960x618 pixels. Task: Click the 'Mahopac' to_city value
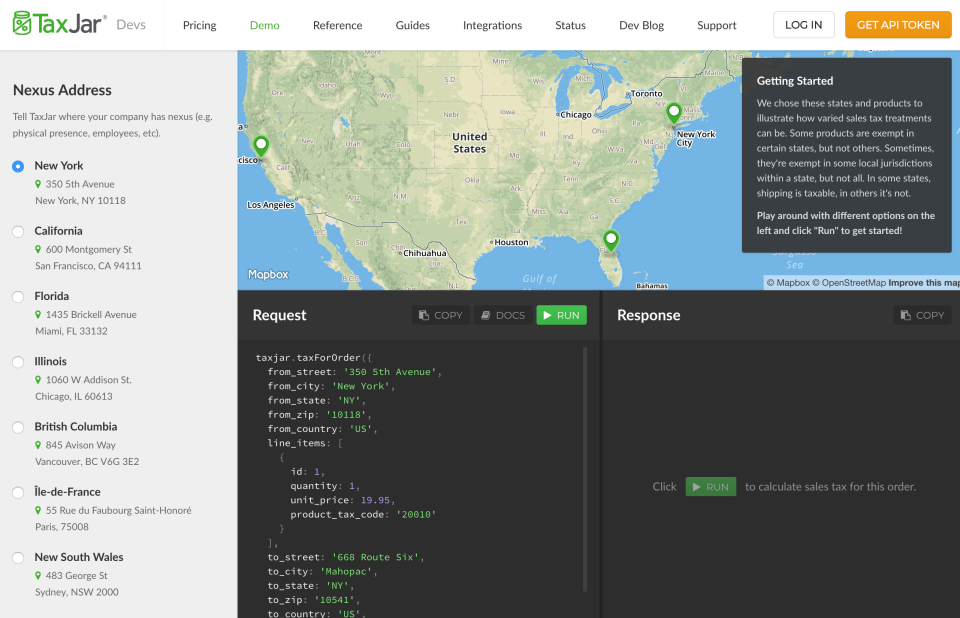(346, 571)
